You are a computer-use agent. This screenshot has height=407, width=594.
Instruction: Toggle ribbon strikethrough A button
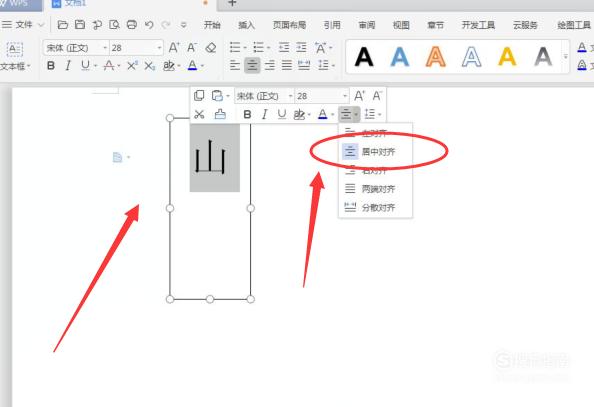point(109,66)
